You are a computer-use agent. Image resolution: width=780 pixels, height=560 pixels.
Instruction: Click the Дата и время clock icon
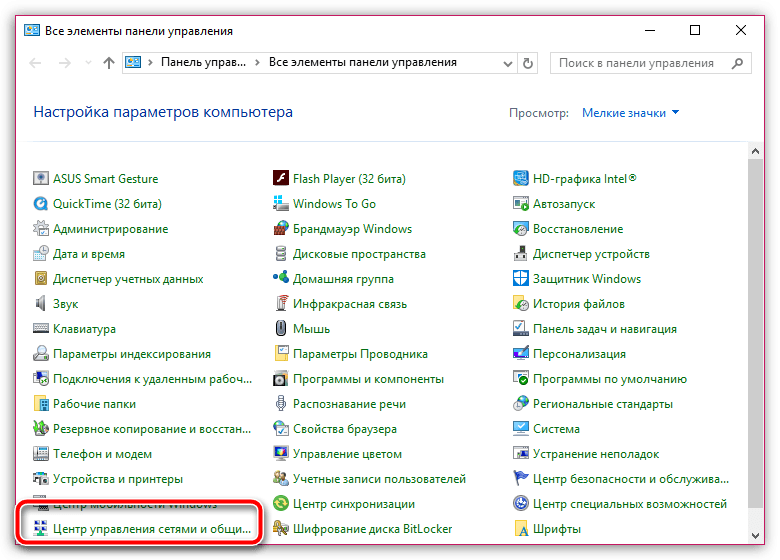click(x=41, y=254)
